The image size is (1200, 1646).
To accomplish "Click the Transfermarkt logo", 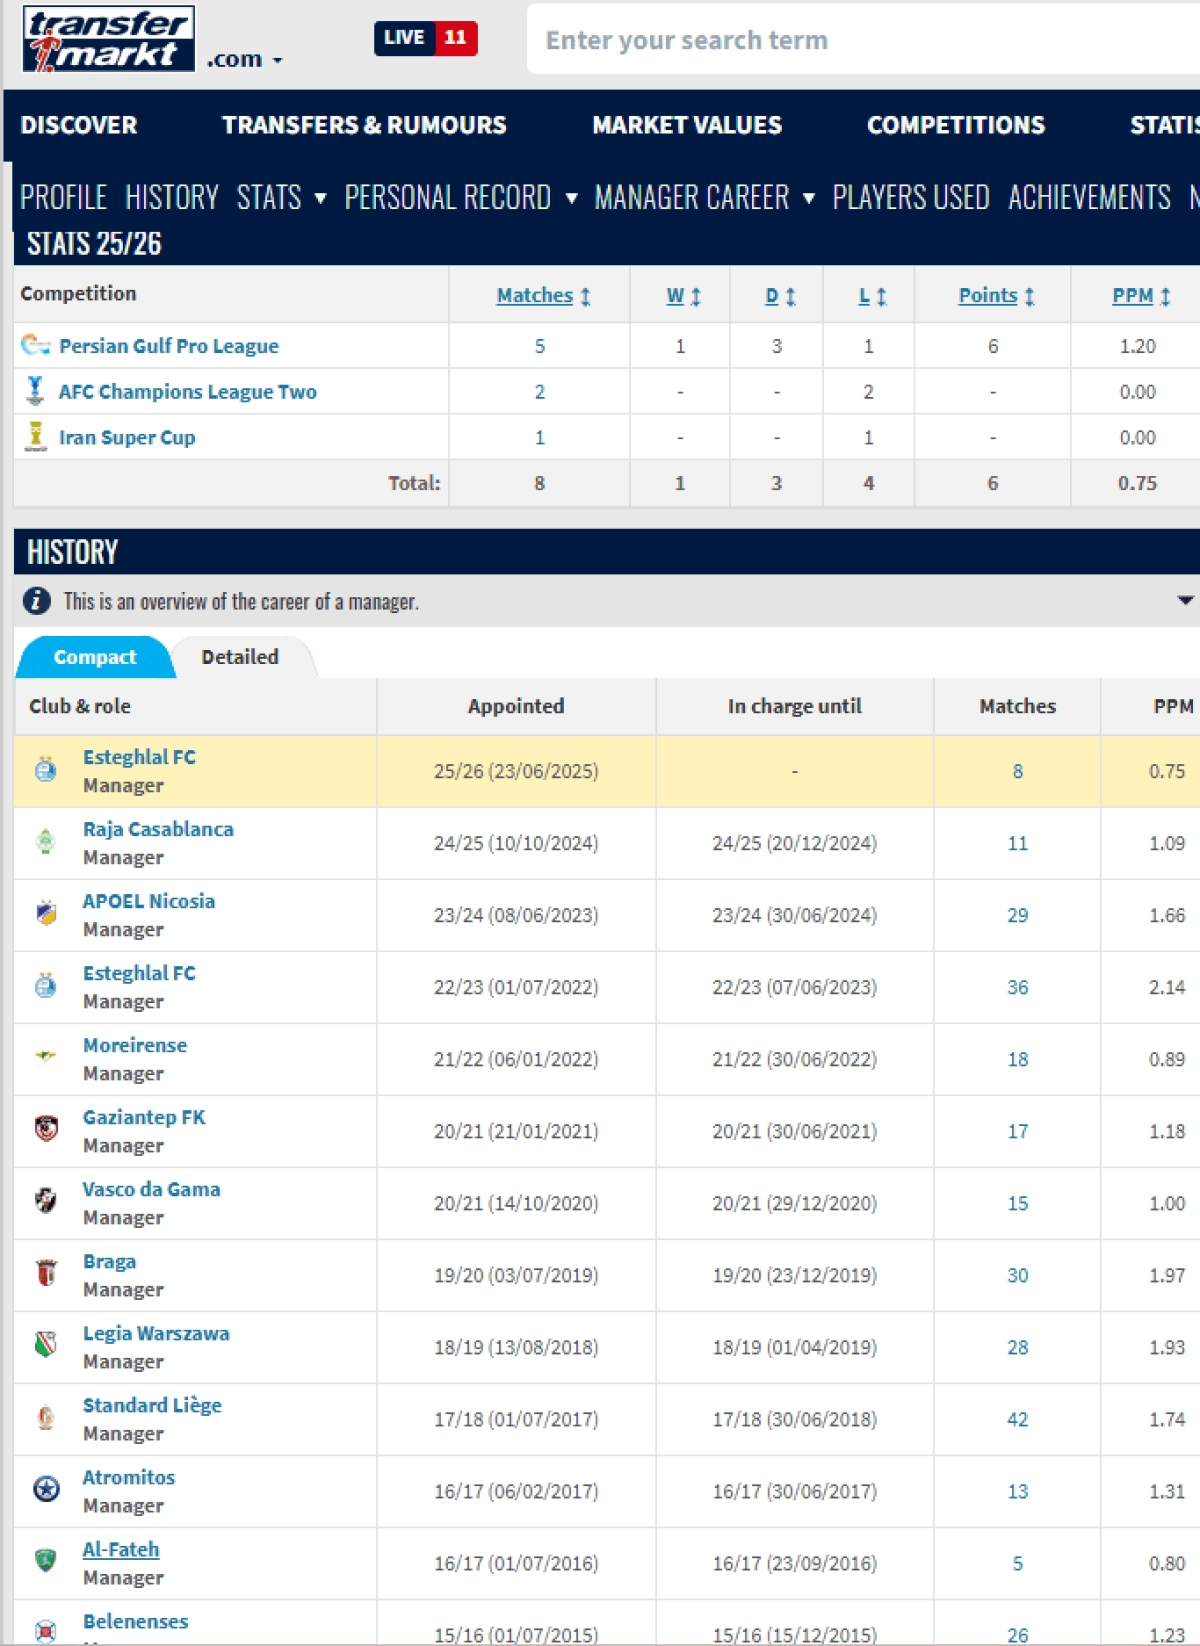I will tap(108, 40).
